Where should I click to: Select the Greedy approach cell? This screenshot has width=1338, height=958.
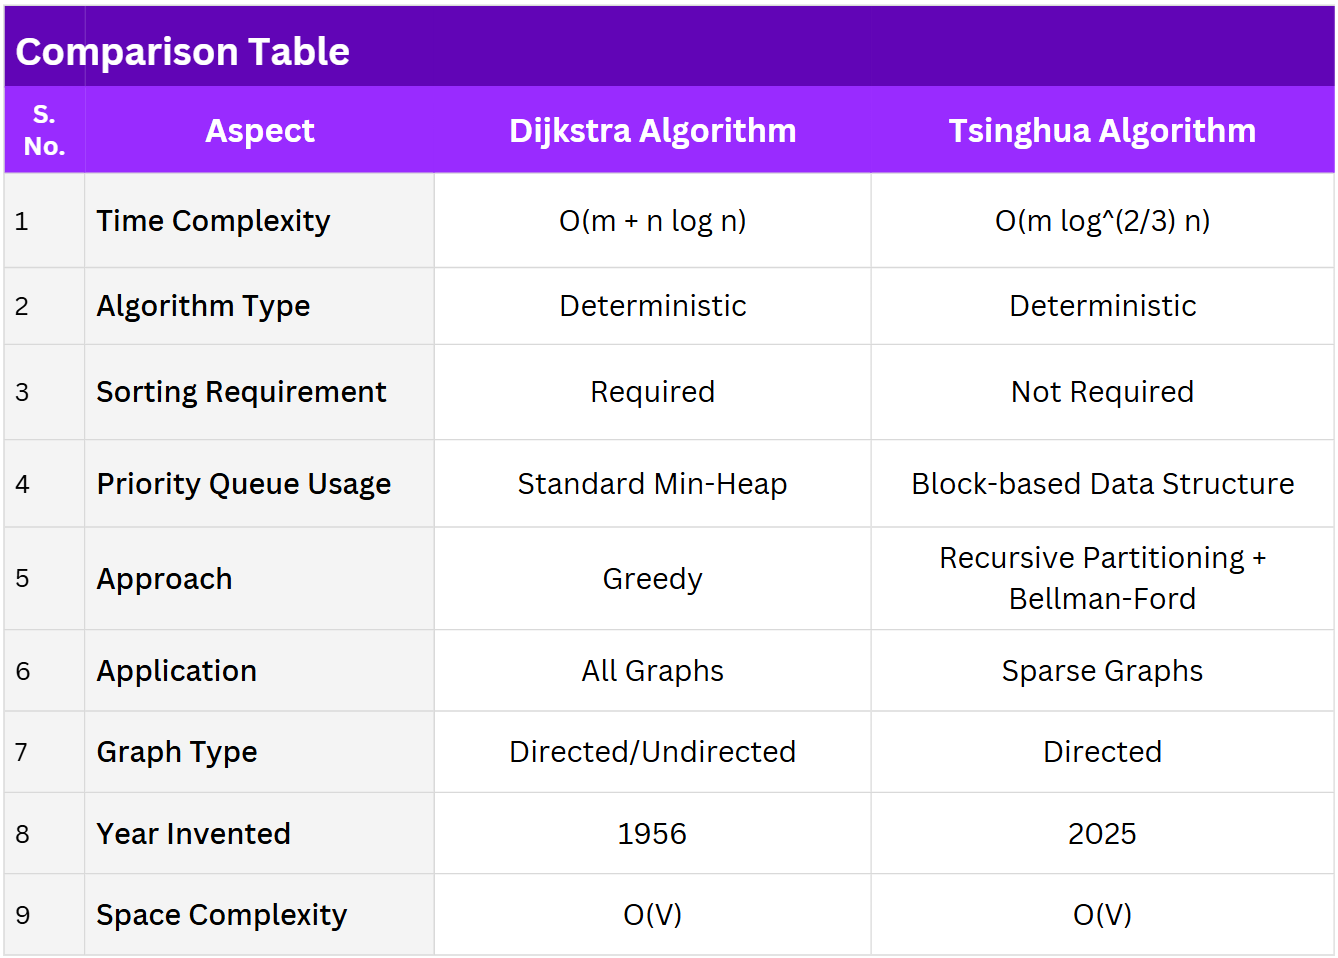653,579
